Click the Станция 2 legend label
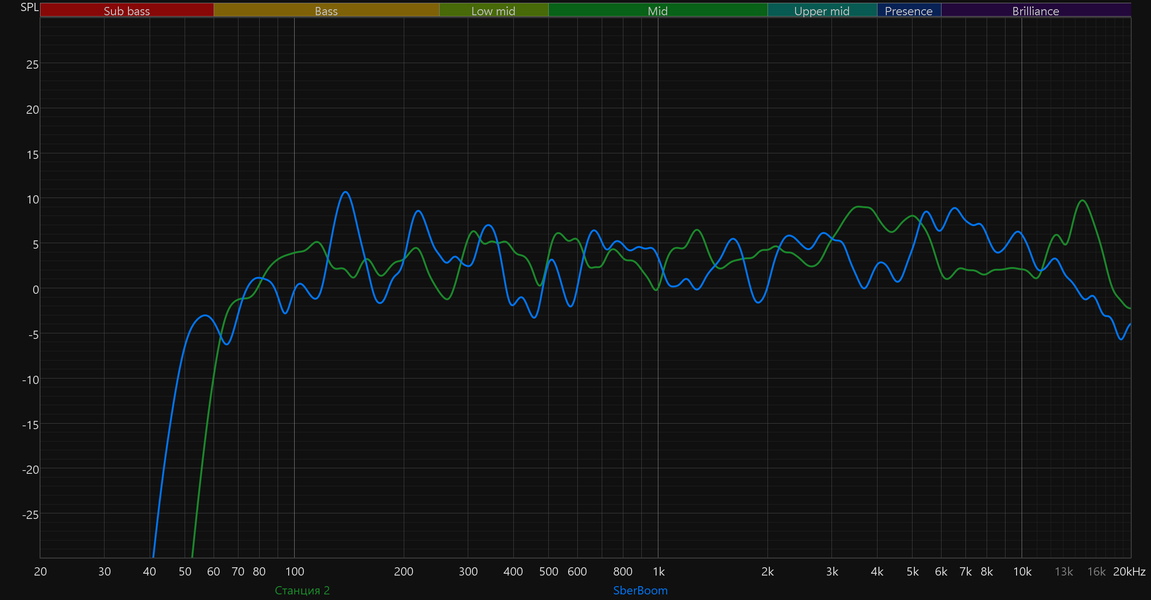 [302, 590]
